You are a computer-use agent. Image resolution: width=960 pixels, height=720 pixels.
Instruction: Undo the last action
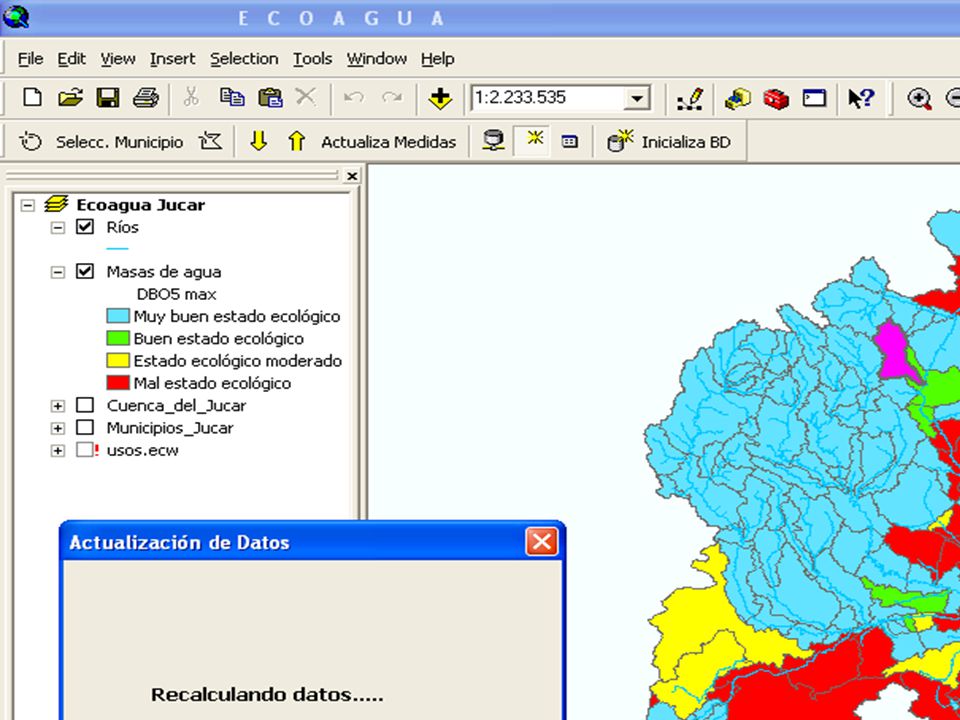[x=353, y=97]
